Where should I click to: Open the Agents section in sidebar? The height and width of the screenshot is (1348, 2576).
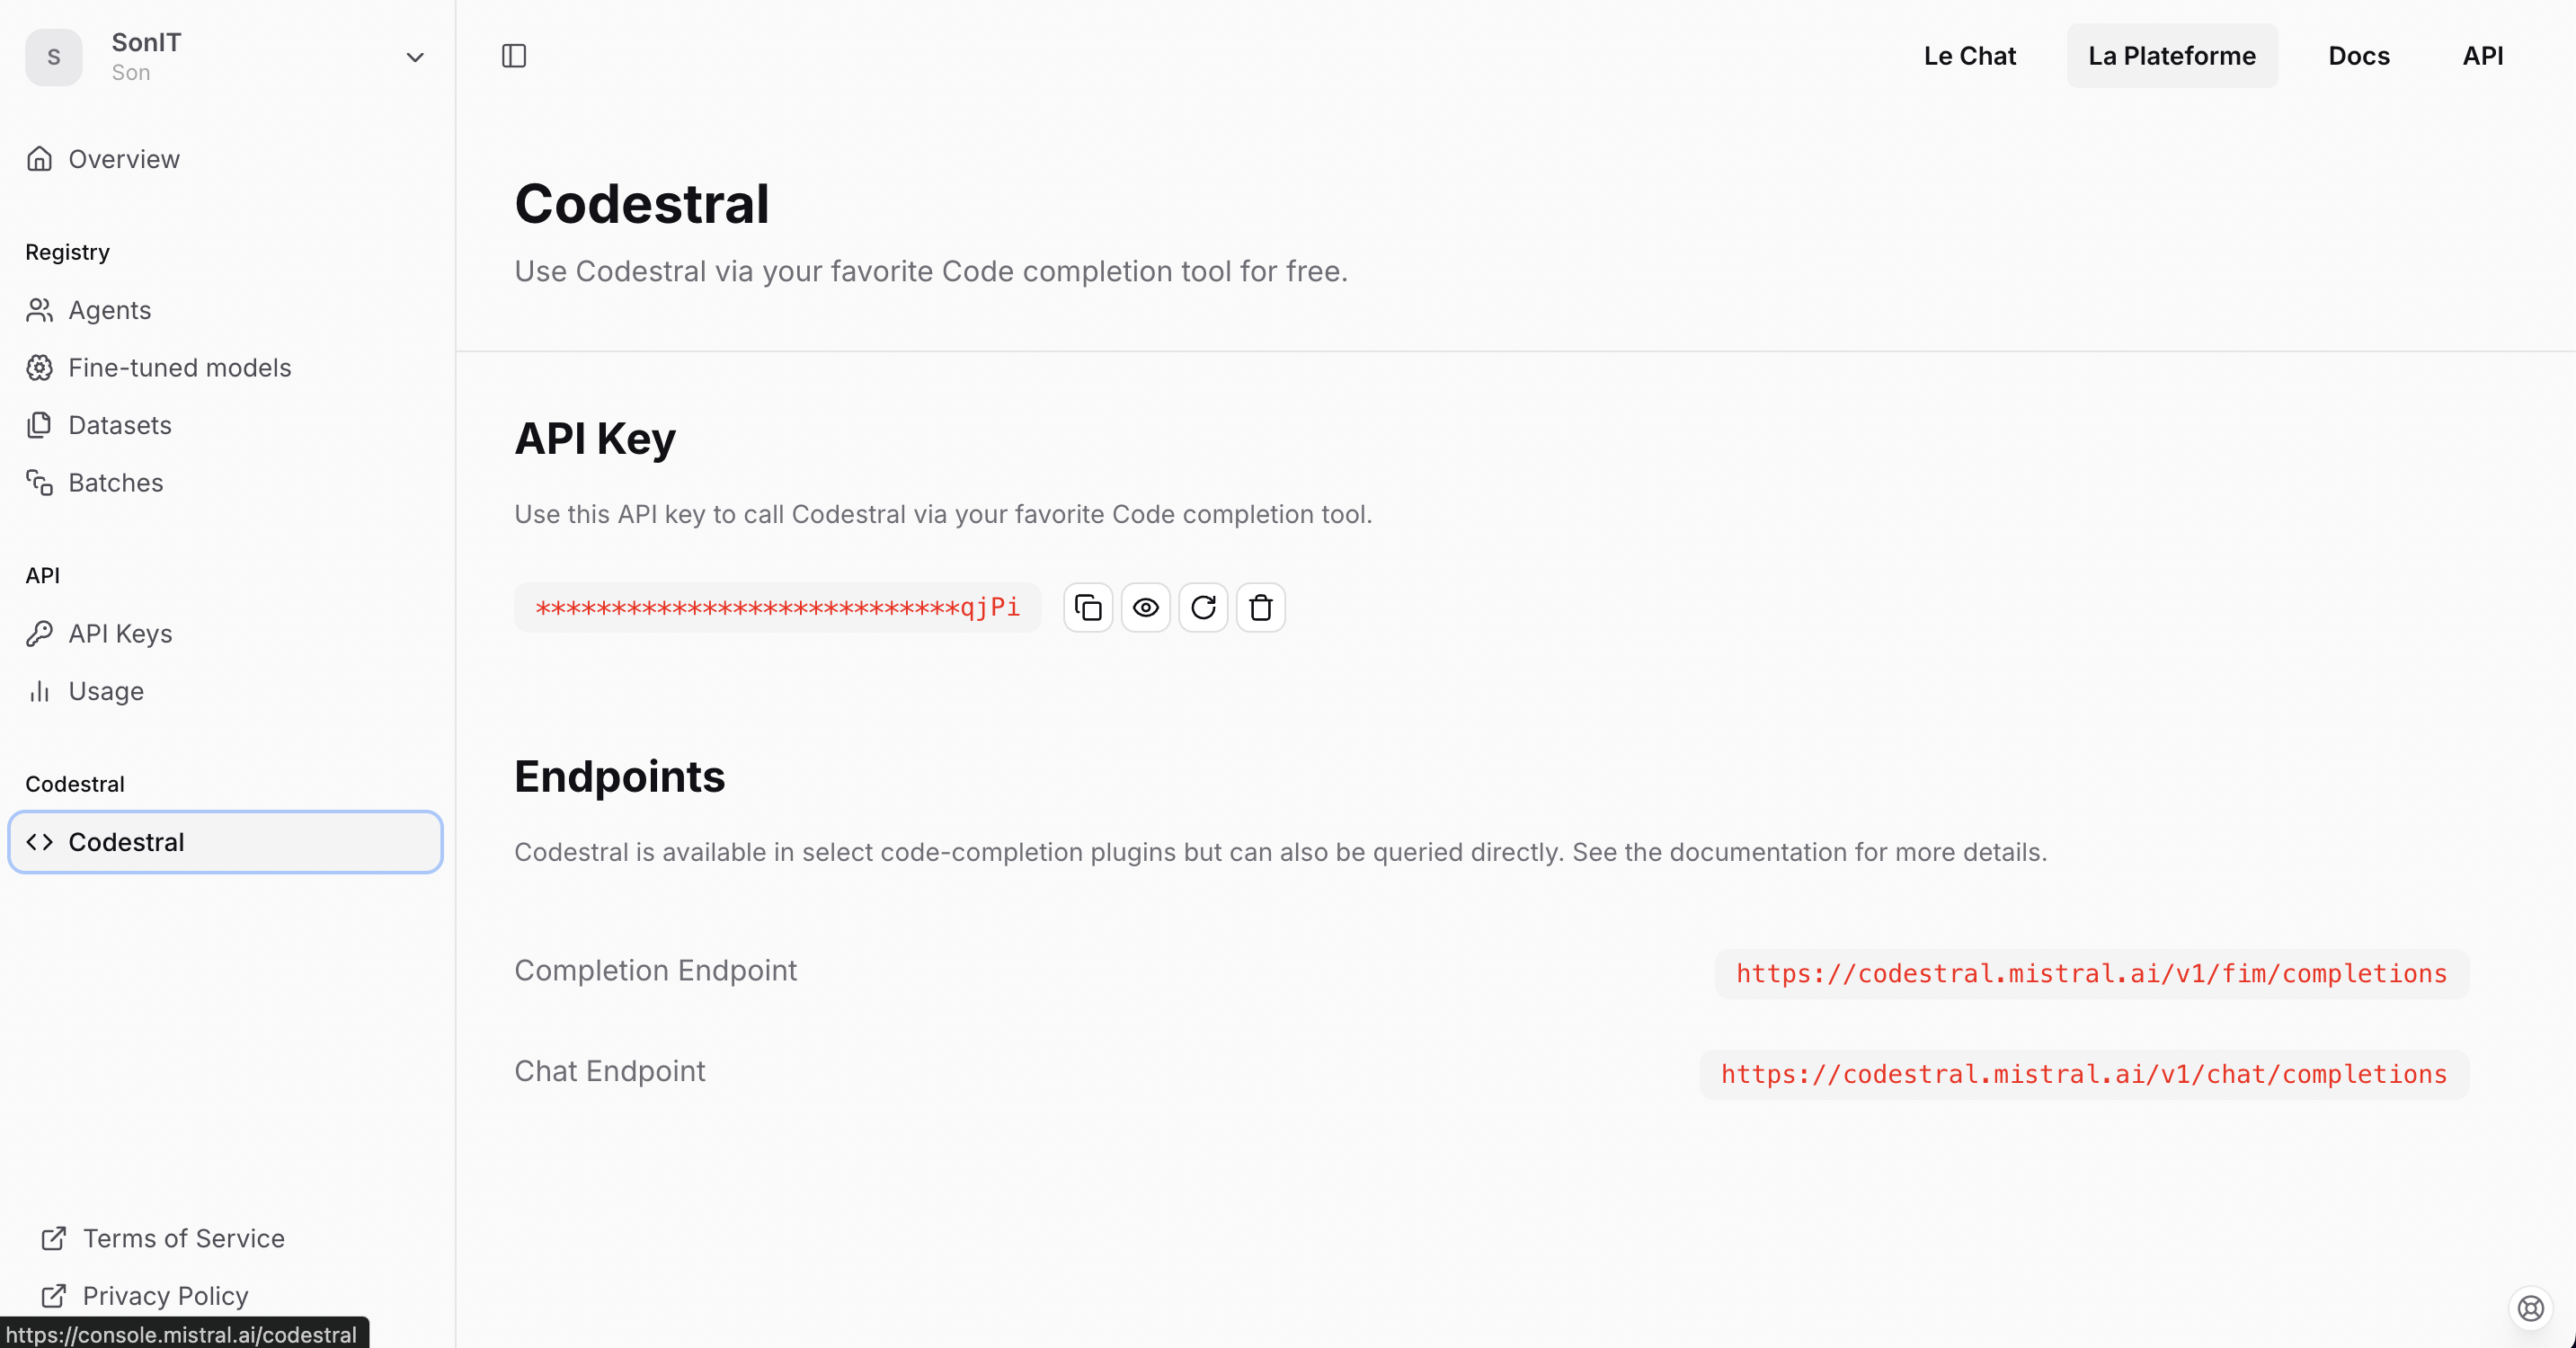(x=108, y=310)
